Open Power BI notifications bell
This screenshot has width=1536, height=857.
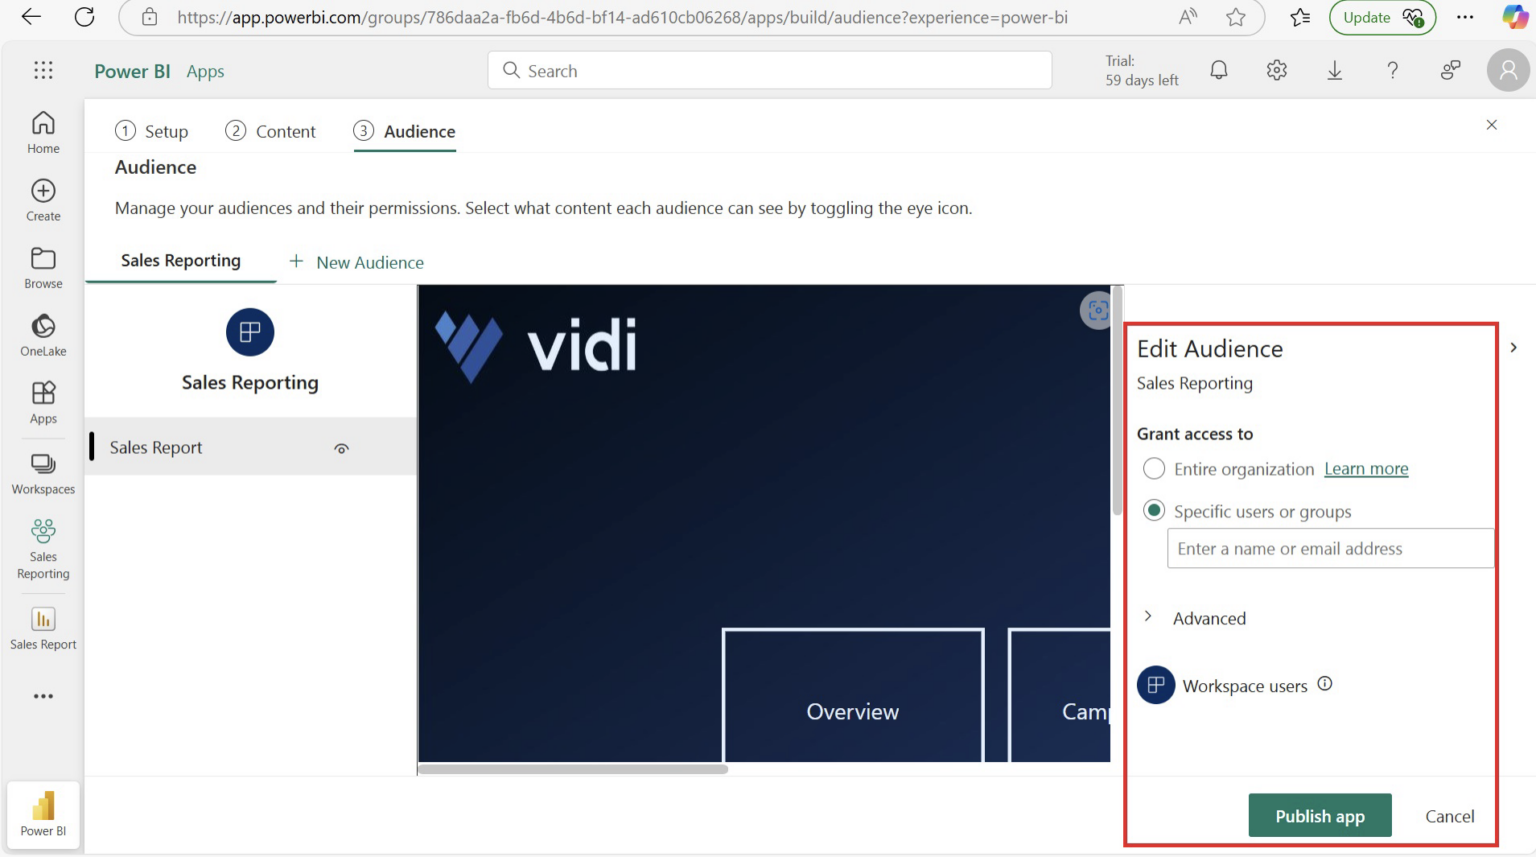point(1218,70)
